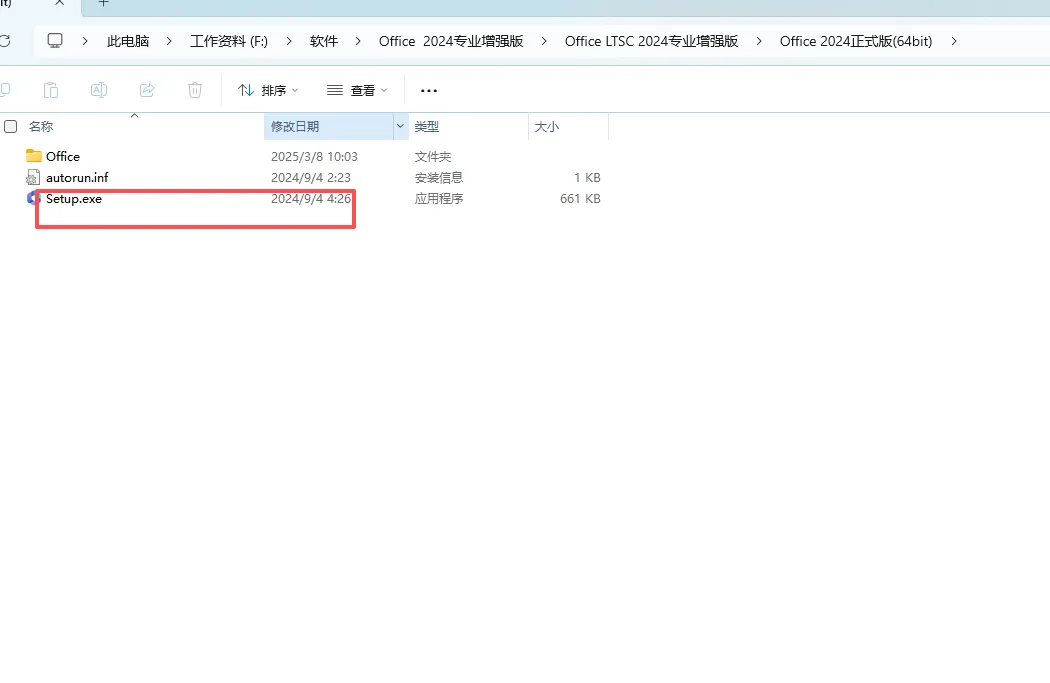Toggle the select-all checkbox in header
This screenshot has width=1050, height=683.
[11, 127]
